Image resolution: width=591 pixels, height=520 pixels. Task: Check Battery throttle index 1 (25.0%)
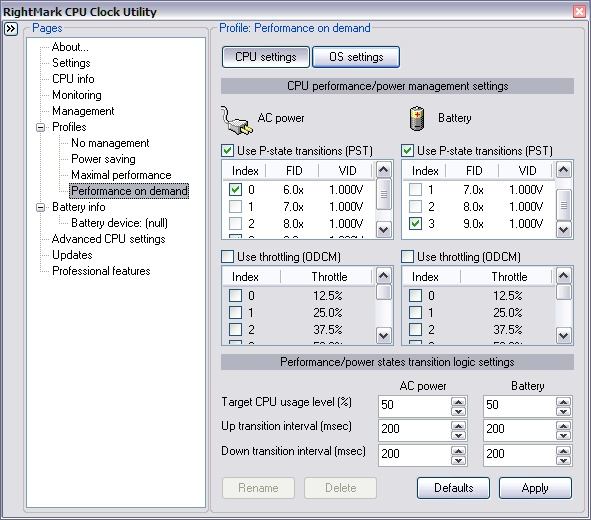pyautogui.click(x=415, y=312)
